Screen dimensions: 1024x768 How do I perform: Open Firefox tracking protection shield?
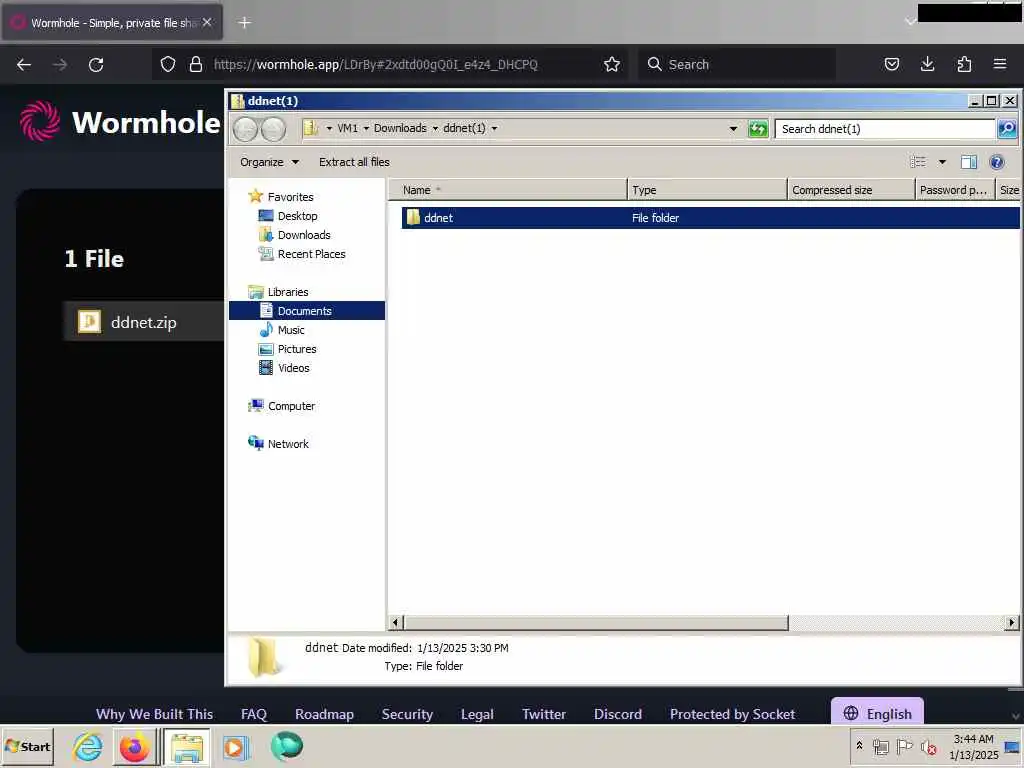168,64
